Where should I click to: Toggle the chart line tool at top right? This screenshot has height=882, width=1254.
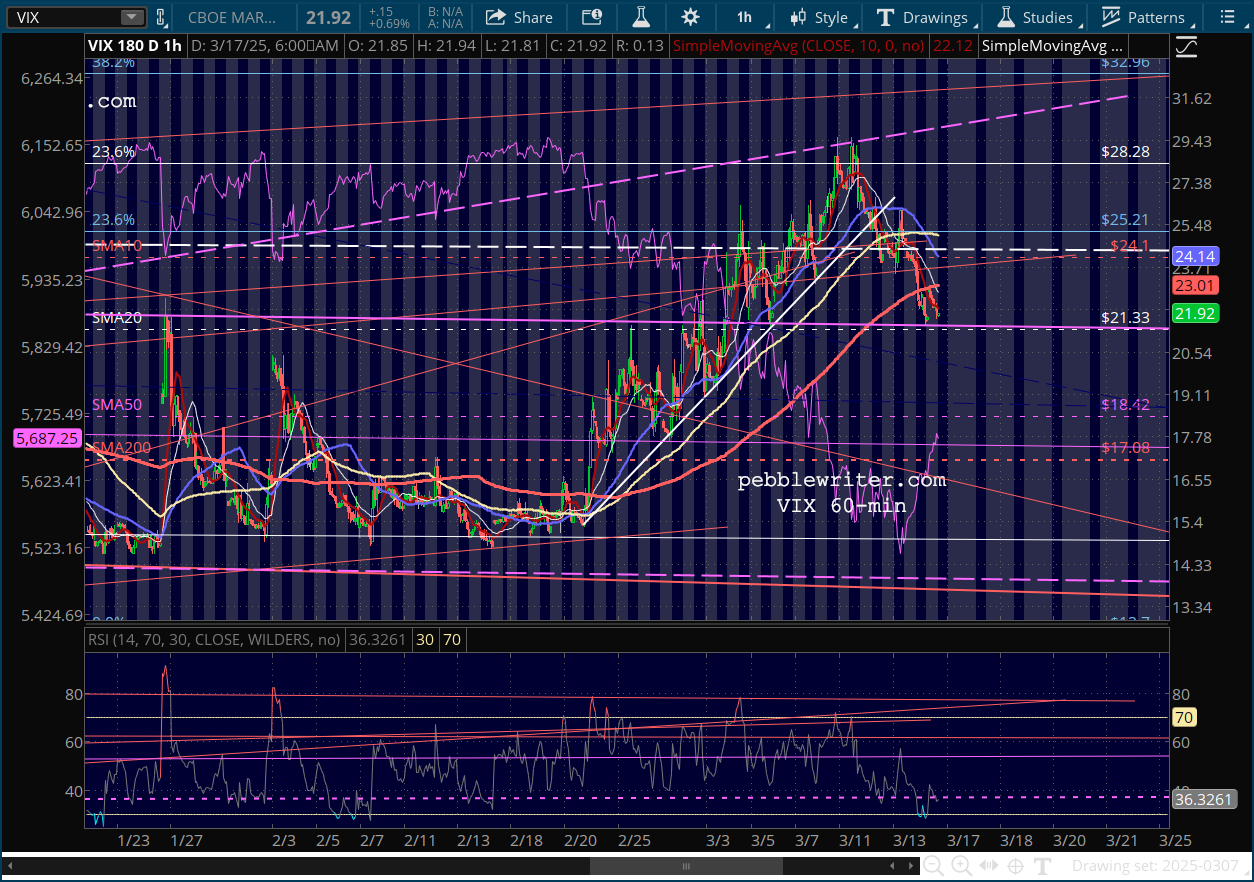point(1186,46)
